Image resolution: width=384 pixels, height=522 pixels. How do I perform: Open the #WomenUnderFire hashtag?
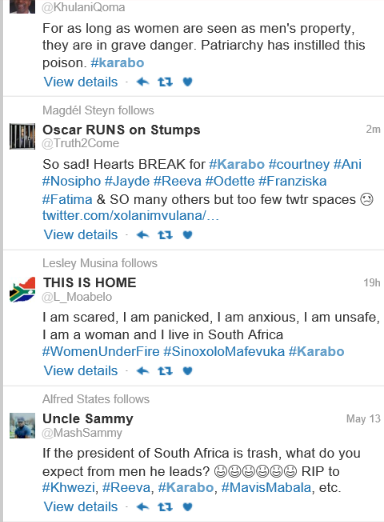point(101,352)
